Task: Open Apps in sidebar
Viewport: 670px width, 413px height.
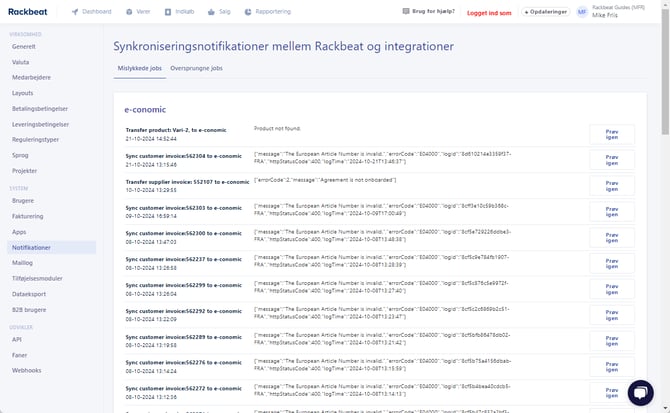Action: (19, 232)
